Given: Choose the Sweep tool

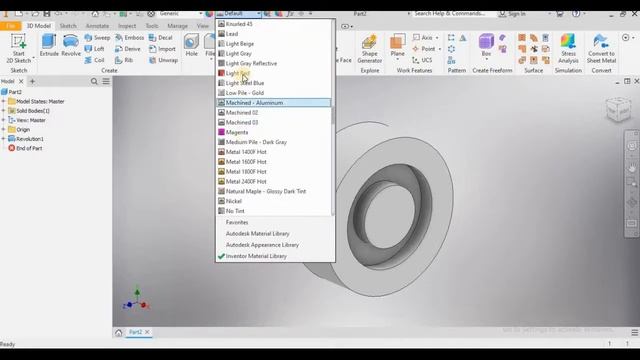Looking at the screenshot, I should click(x=97, y=38).
